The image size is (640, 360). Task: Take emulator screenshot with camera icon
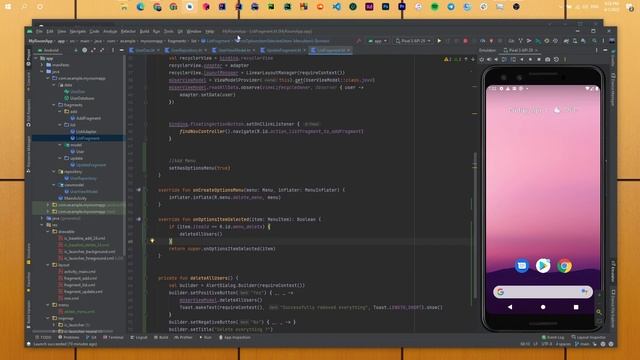point(547,59)
